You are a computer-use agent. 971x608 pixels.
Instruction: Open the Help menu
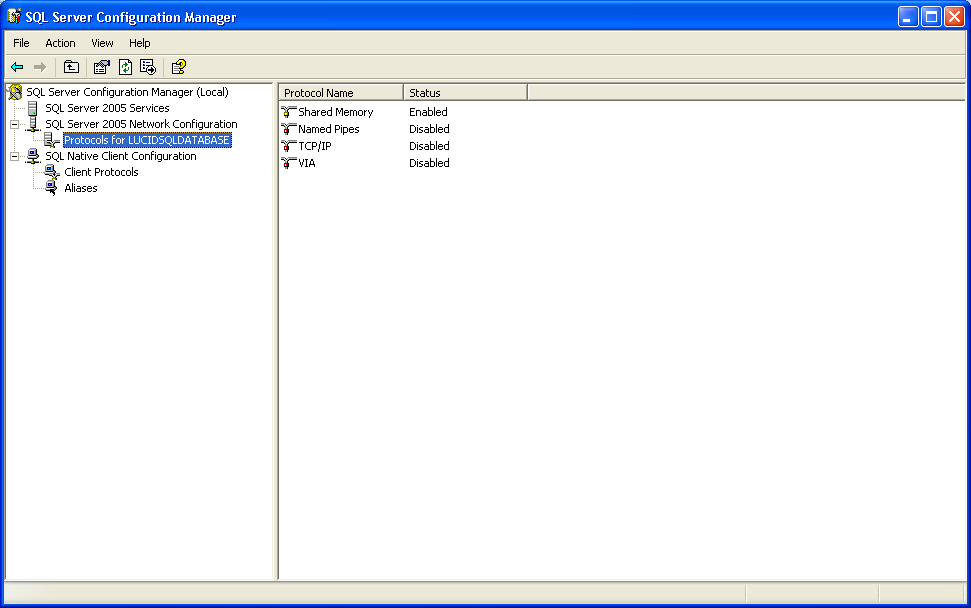click(139, 43)
